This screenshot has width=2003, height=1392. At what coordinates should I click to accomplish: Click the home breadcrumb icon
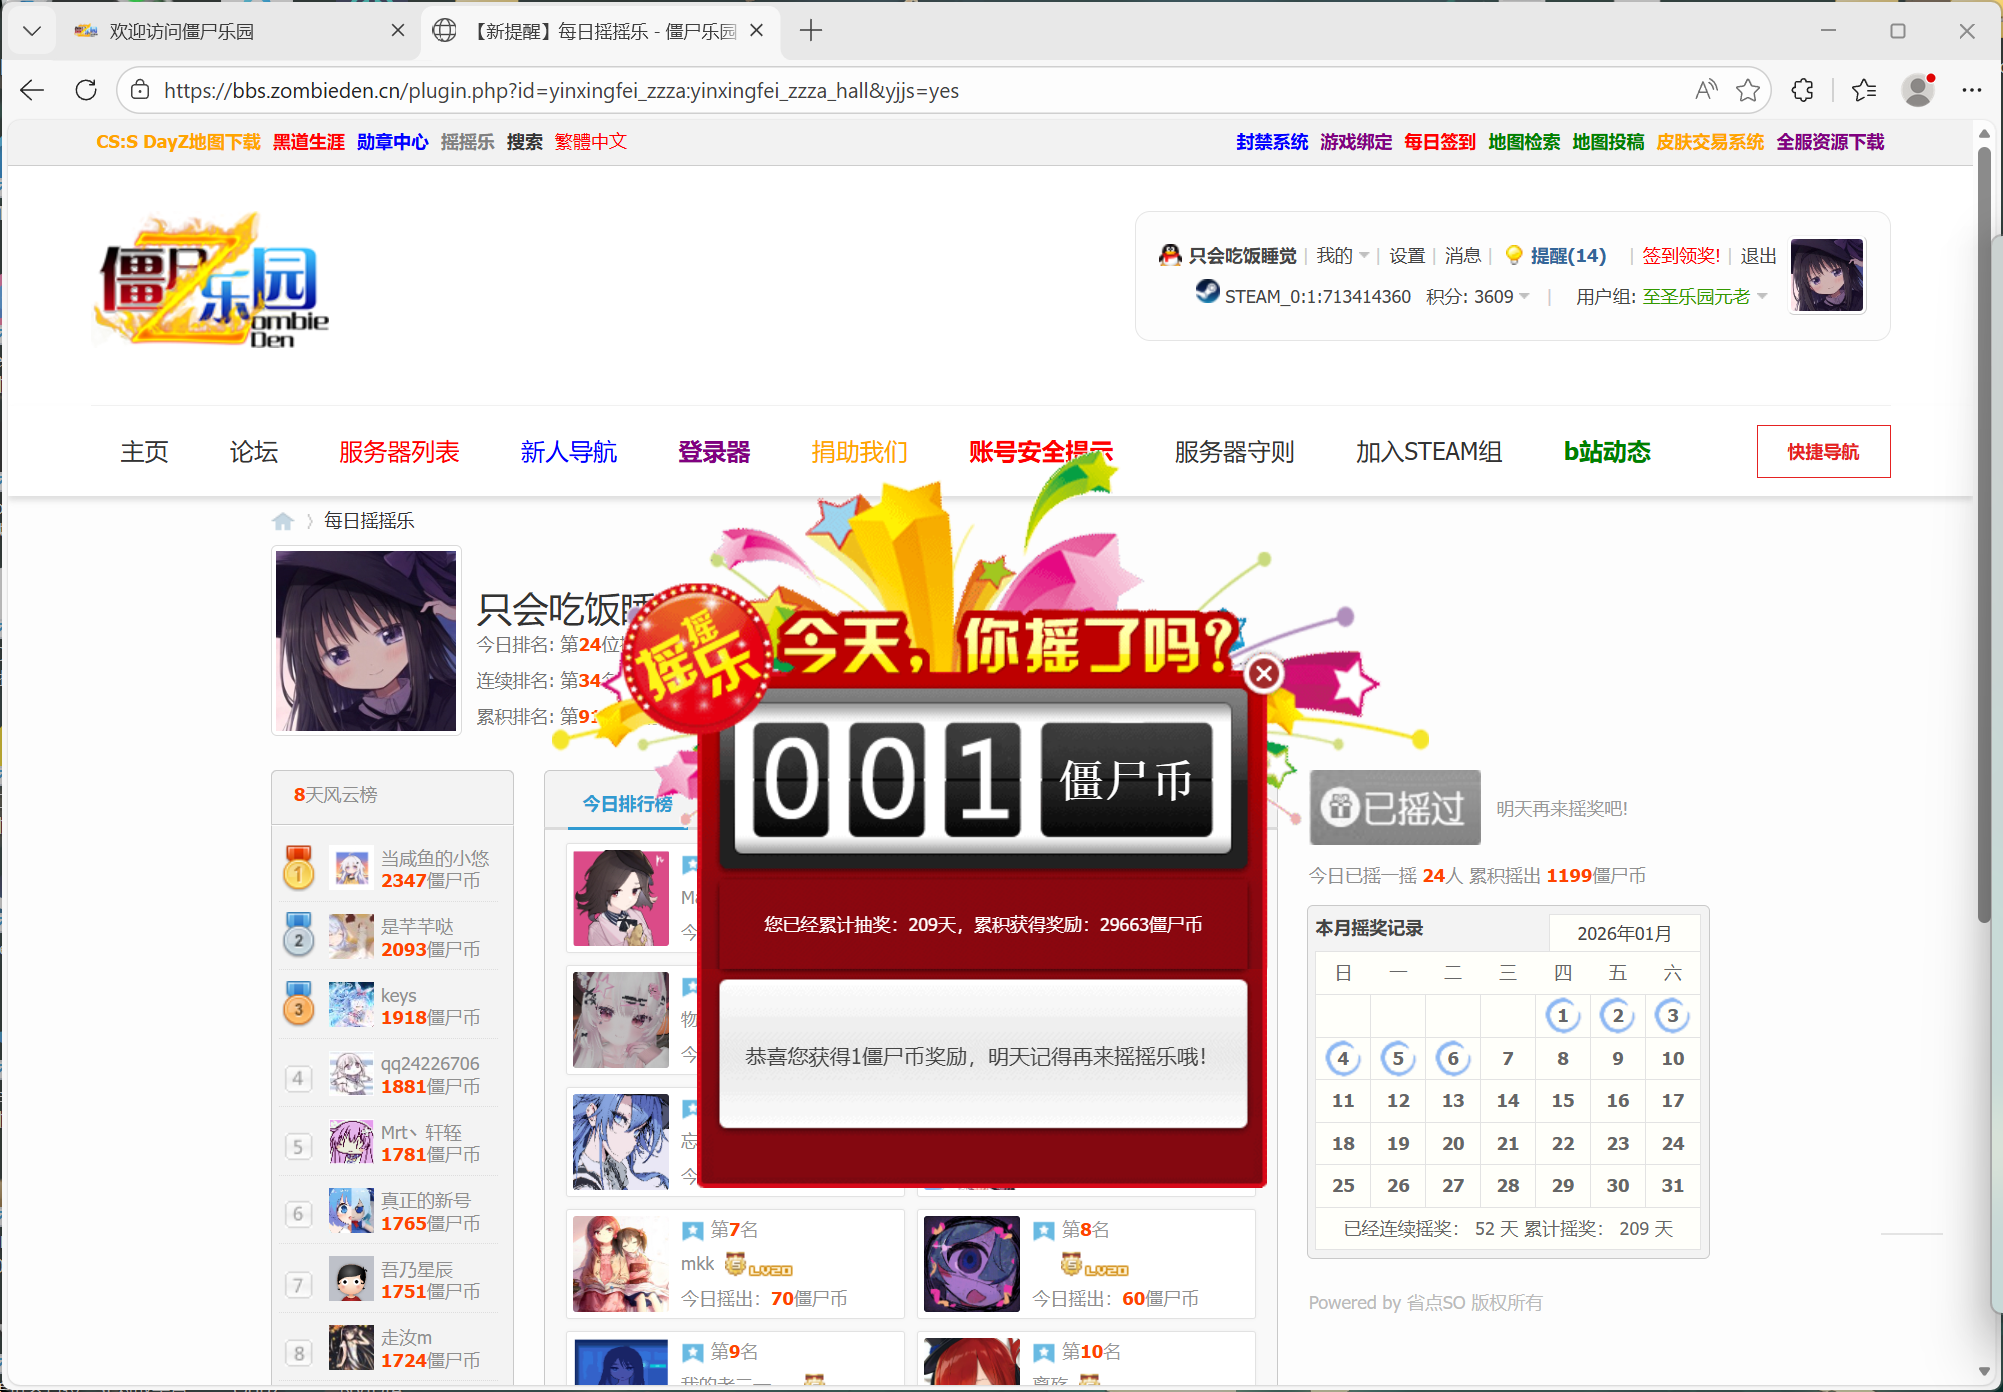[283, 521]
